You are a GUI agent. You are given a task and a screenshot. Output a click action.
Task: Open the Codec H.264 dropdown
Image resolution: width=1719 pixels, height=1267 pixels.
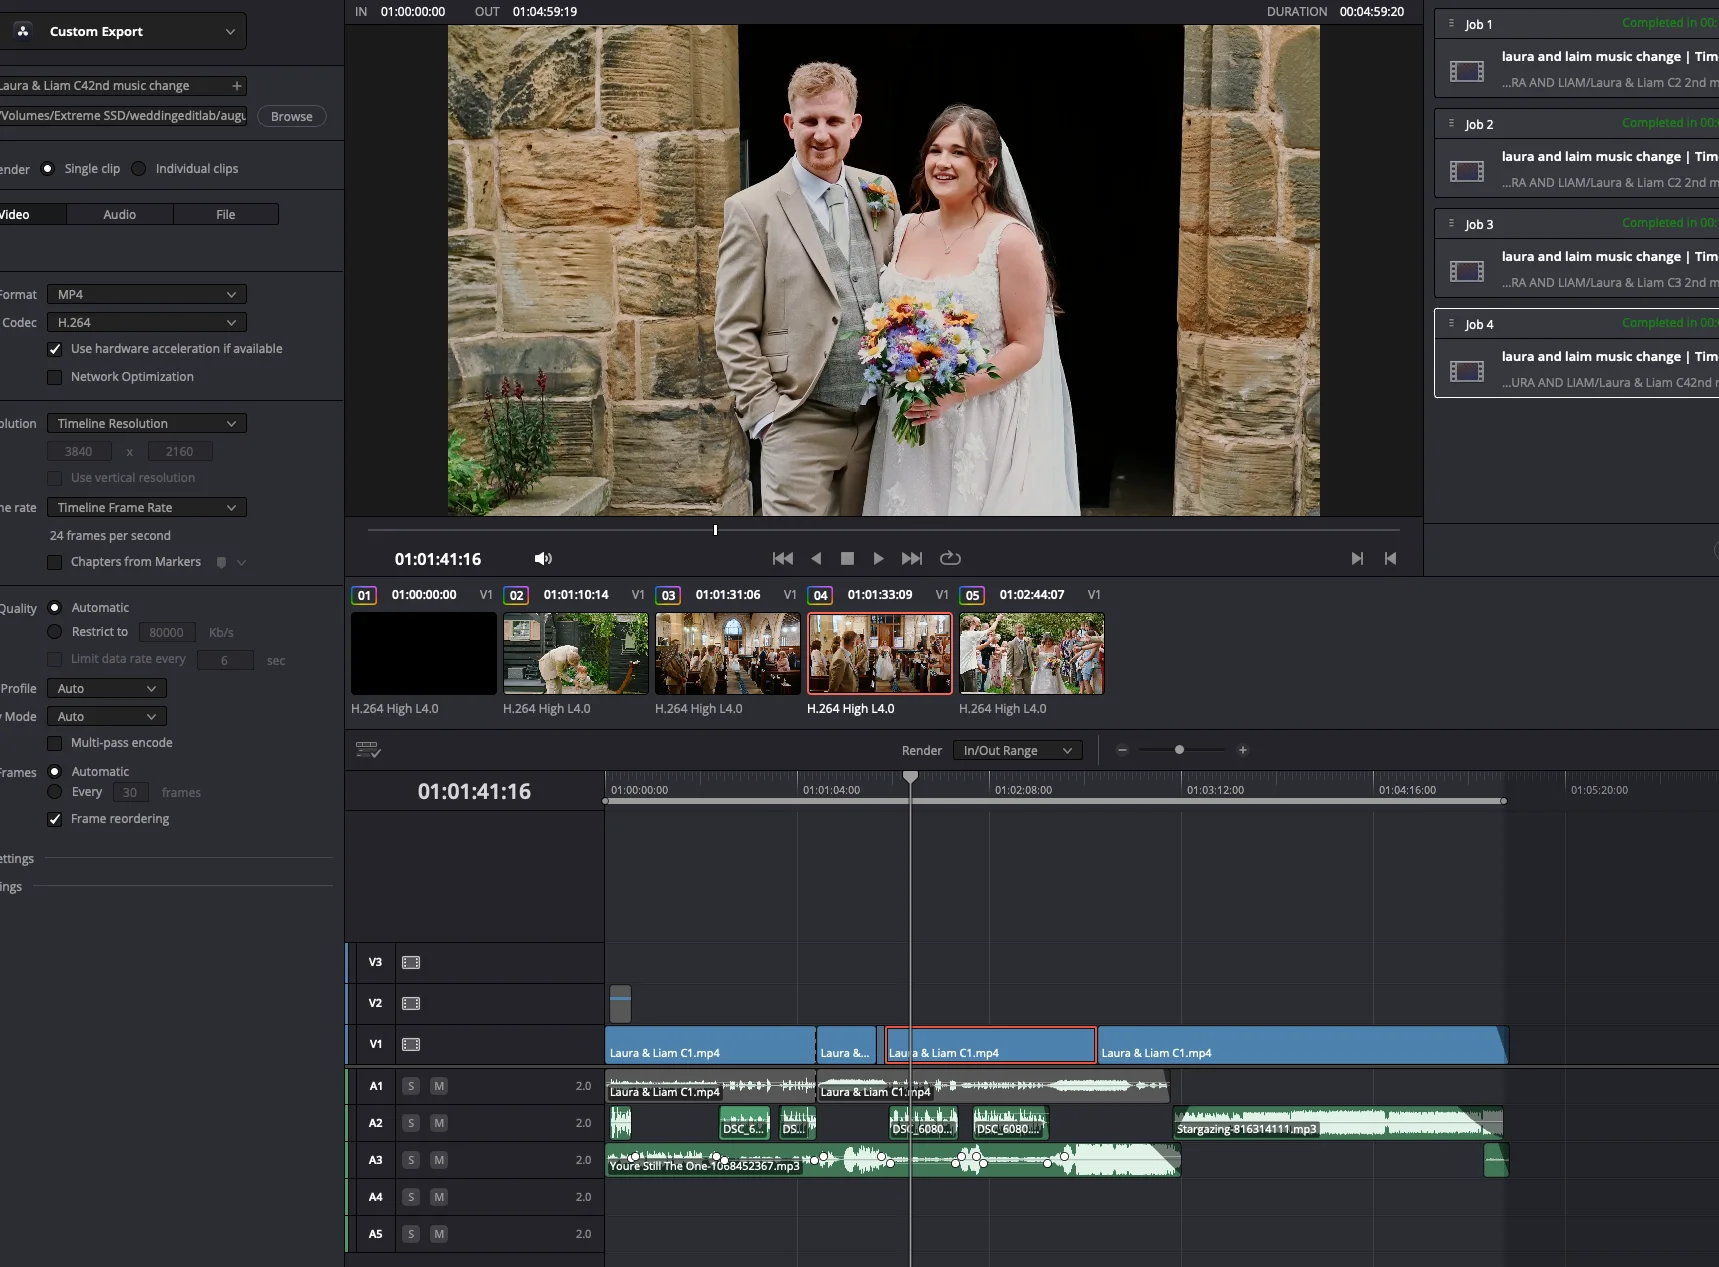[x=146, y=322]
